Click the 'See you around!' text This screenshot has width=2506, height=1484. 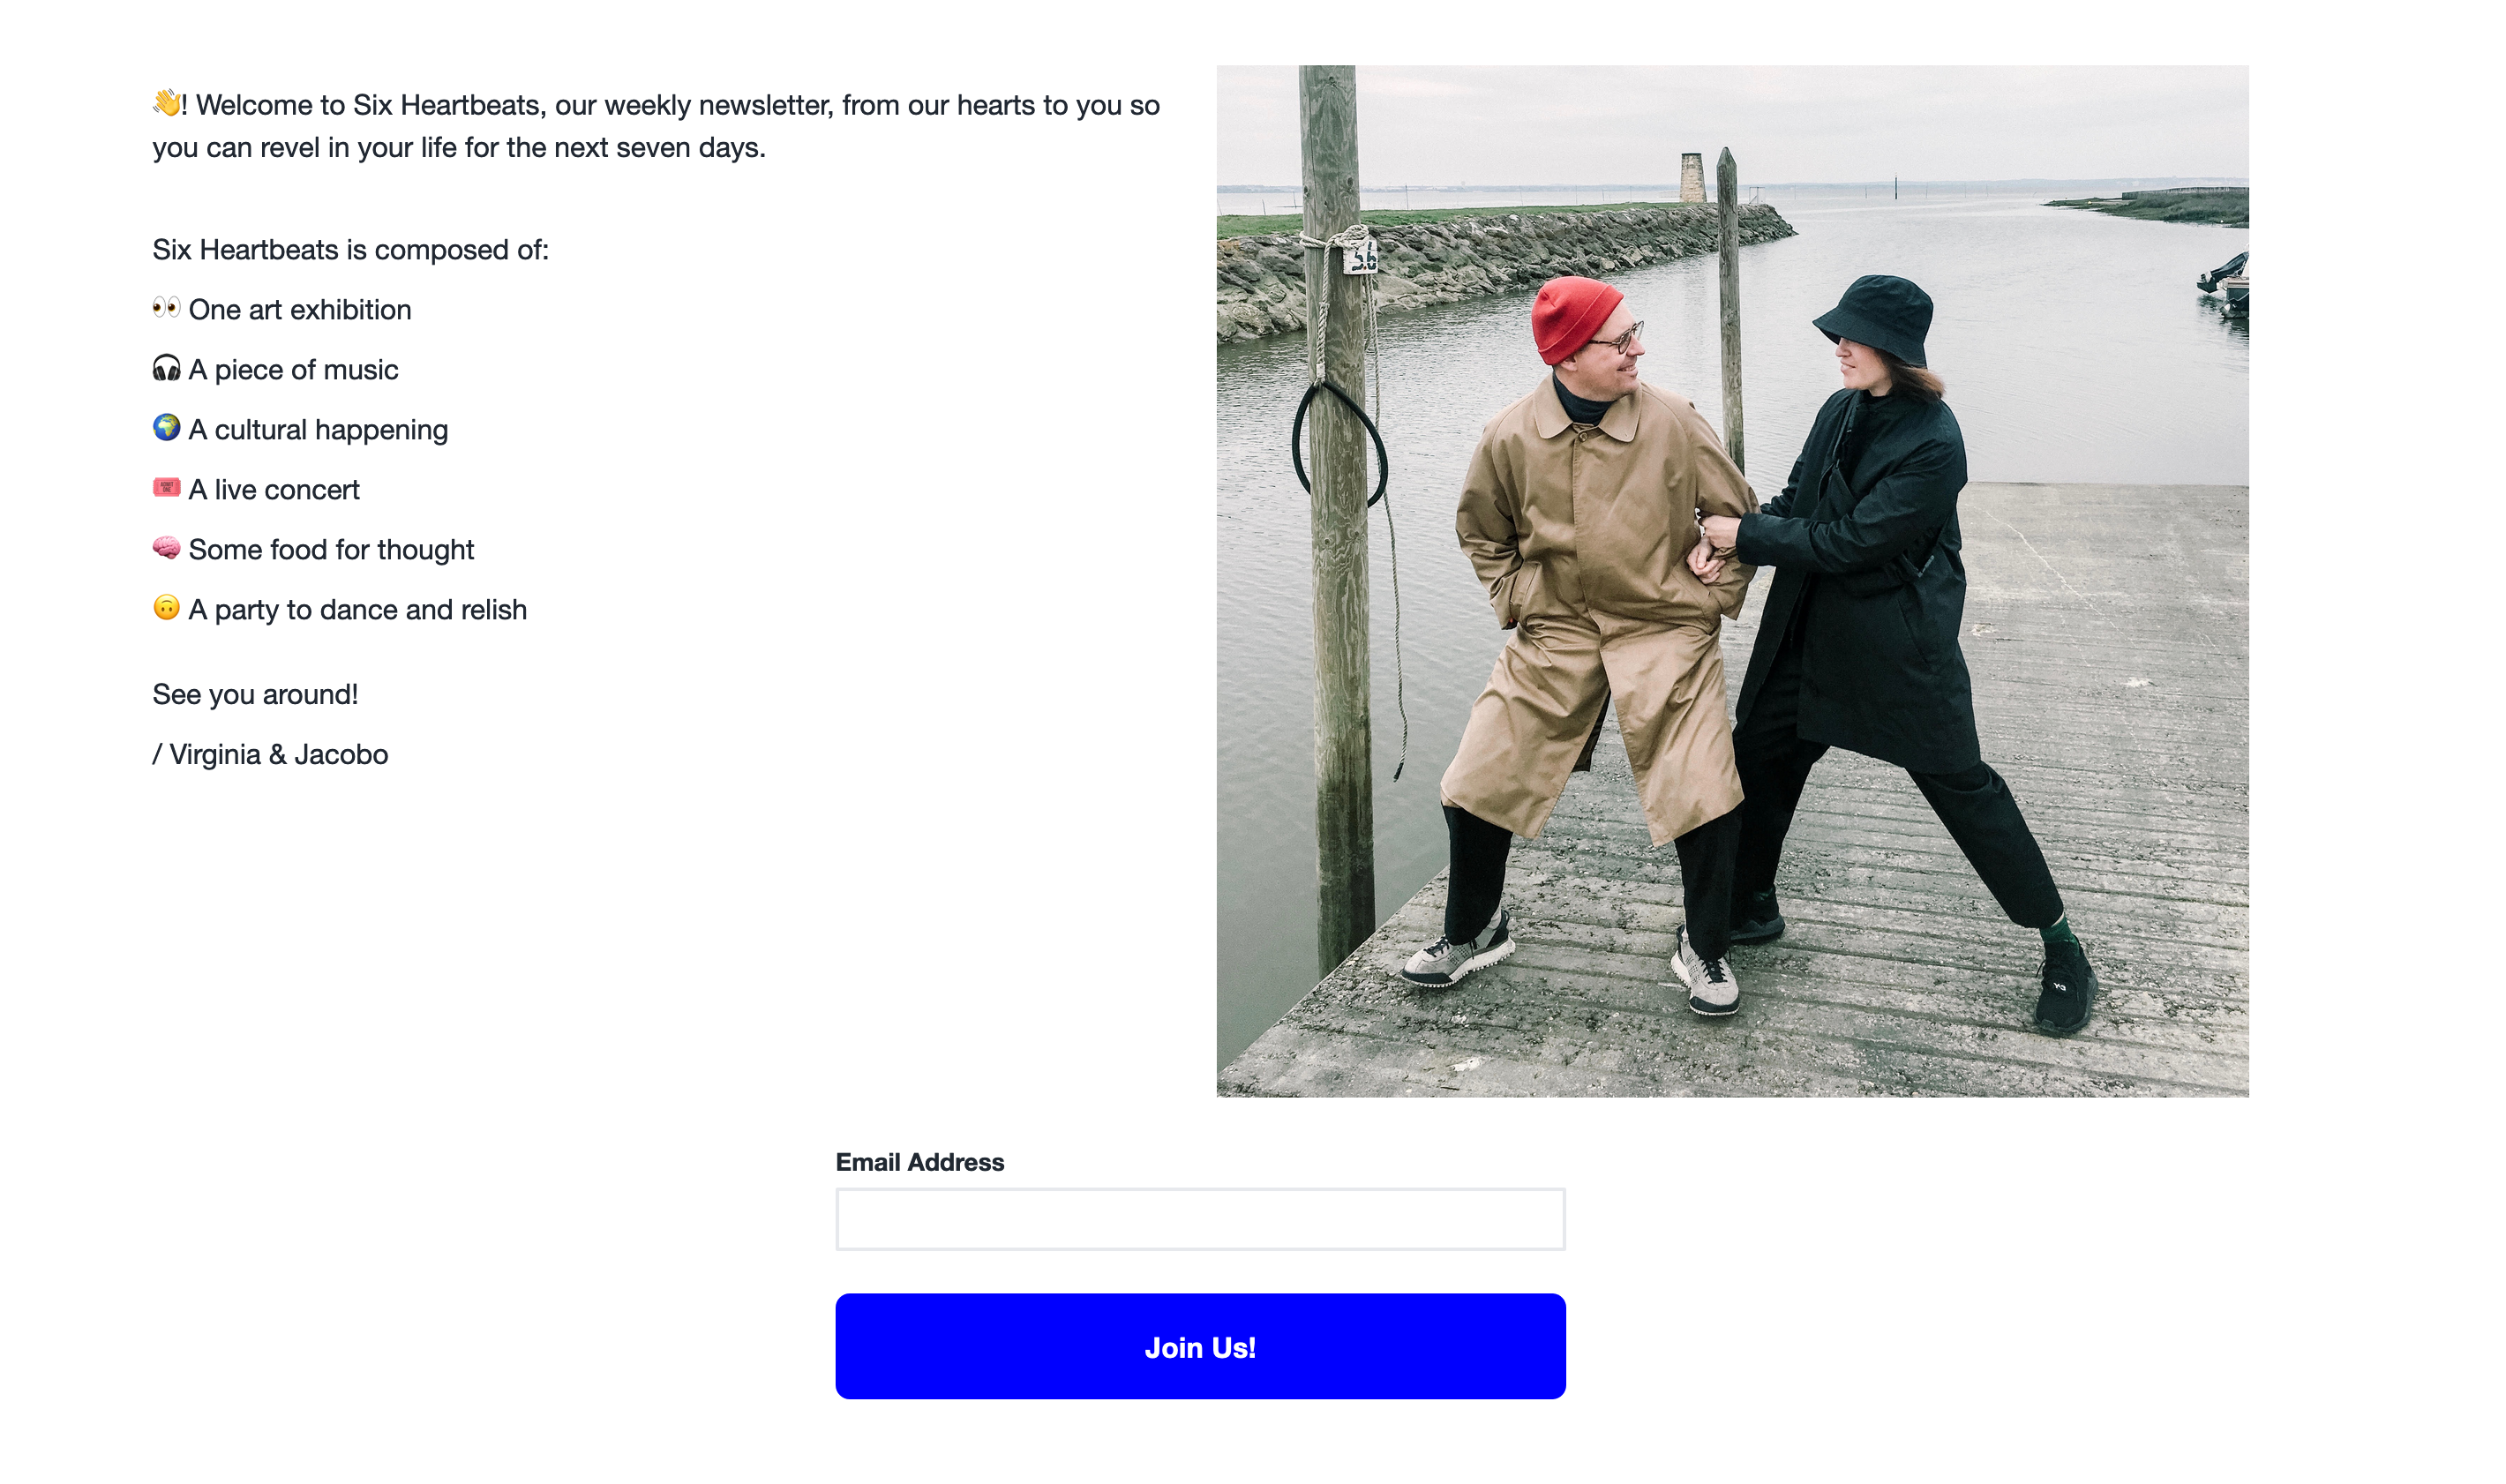point(255,694)
